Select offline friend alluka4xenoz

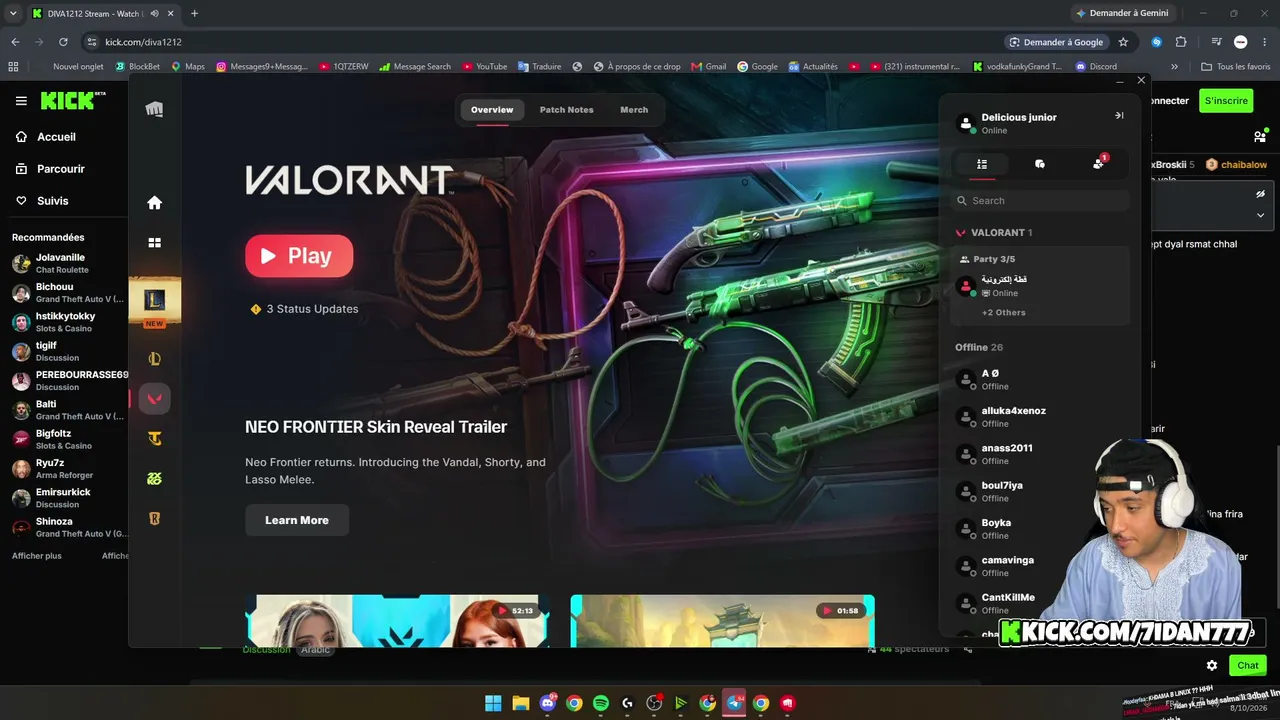[1040, 417]
